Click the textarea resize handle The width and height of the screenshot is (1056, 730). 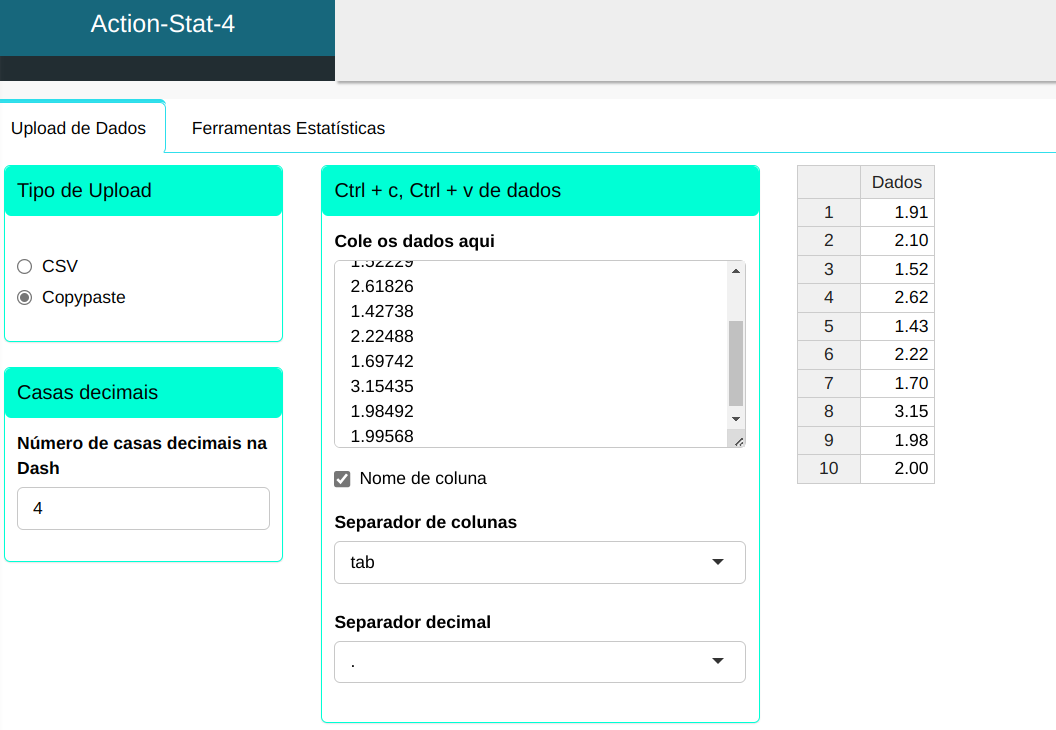738,440
